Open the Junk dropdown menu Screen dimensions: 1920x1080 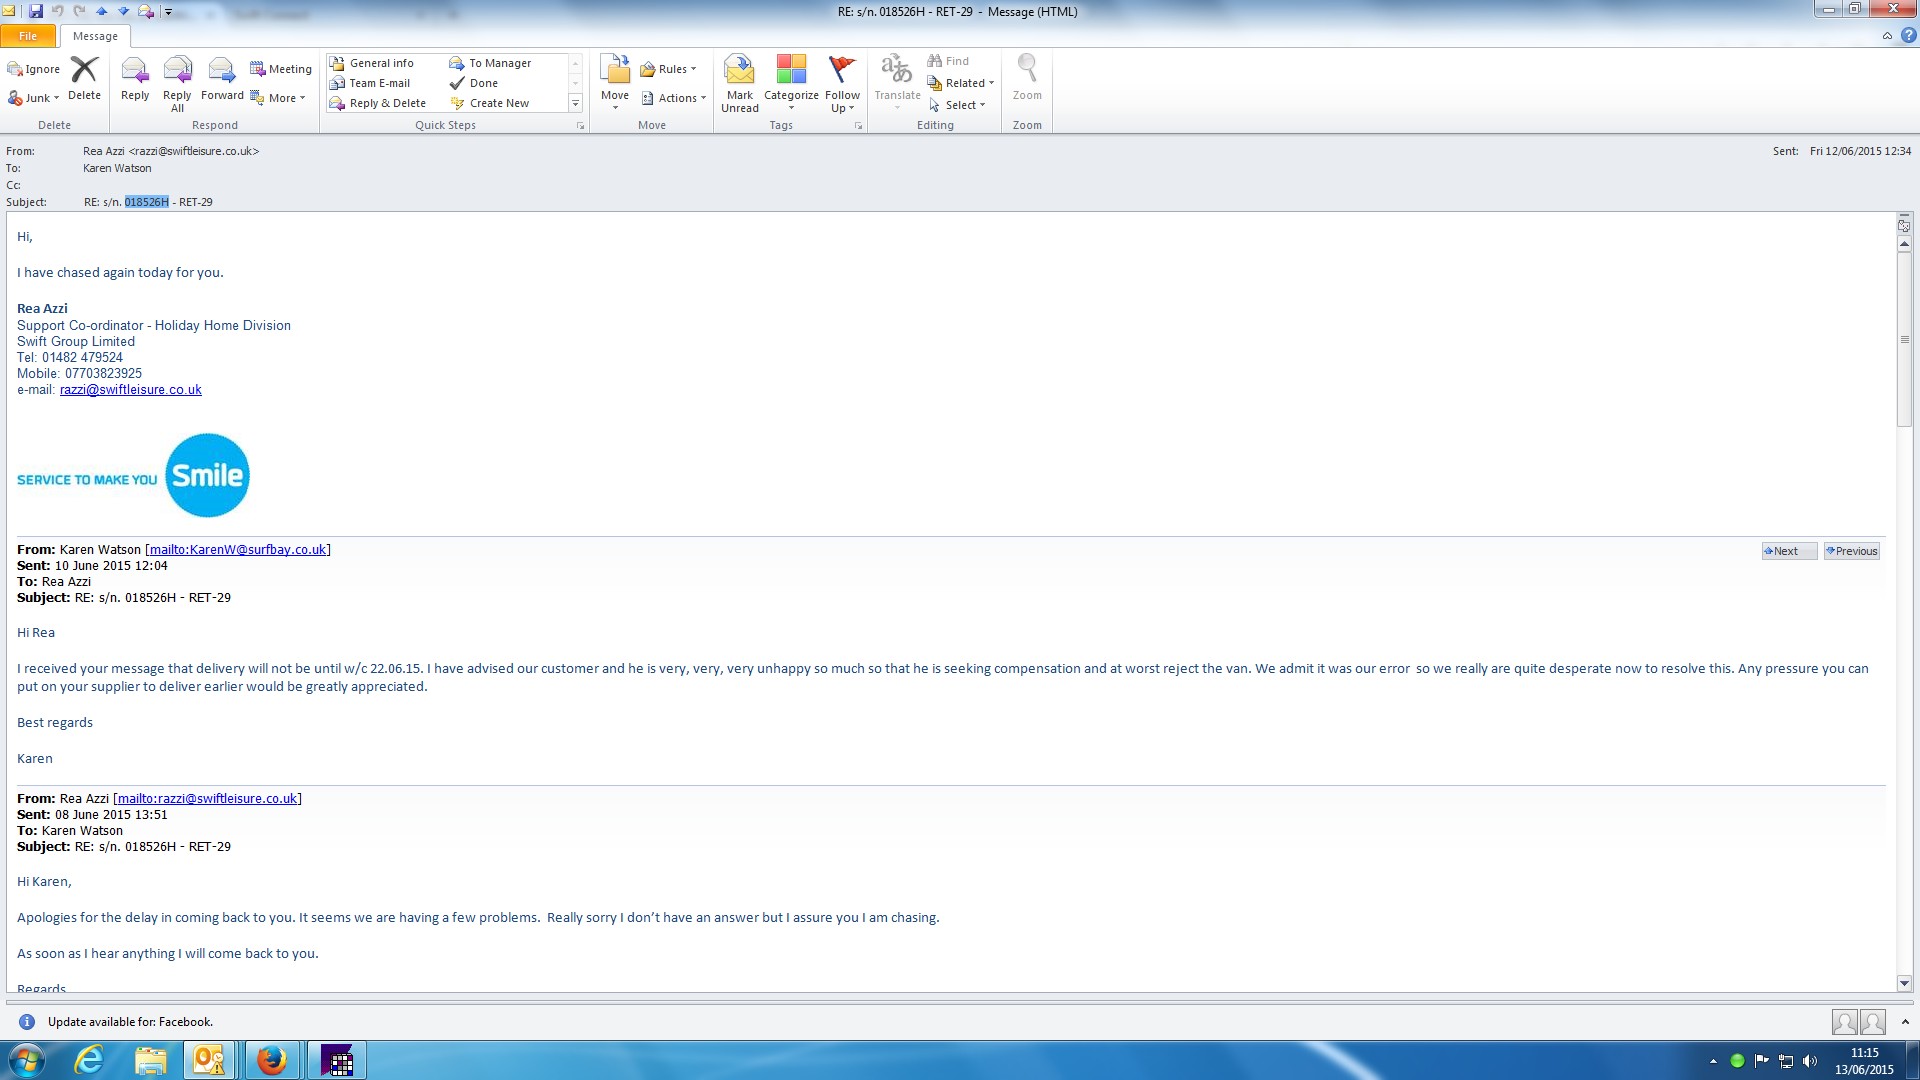point(34,98)
